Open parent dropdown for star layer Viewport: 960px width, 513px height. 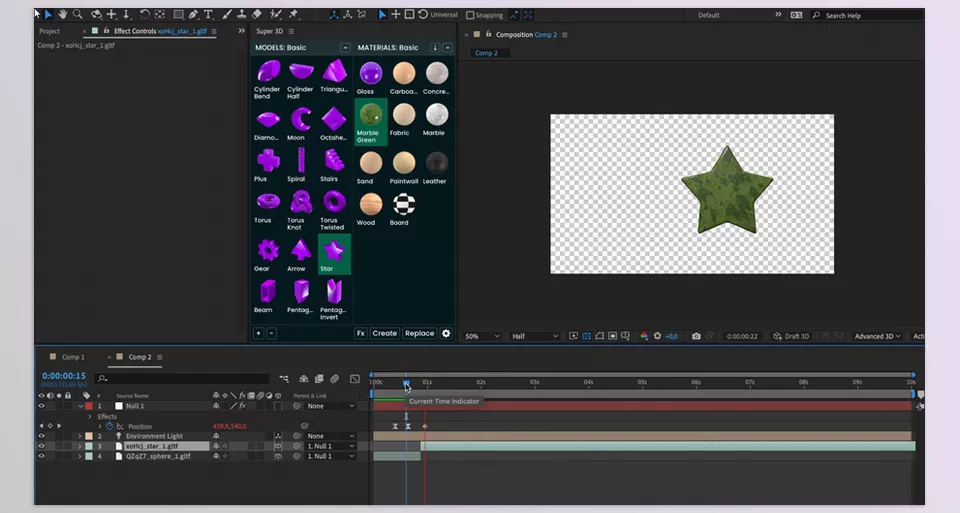click(x=331, y=446)
